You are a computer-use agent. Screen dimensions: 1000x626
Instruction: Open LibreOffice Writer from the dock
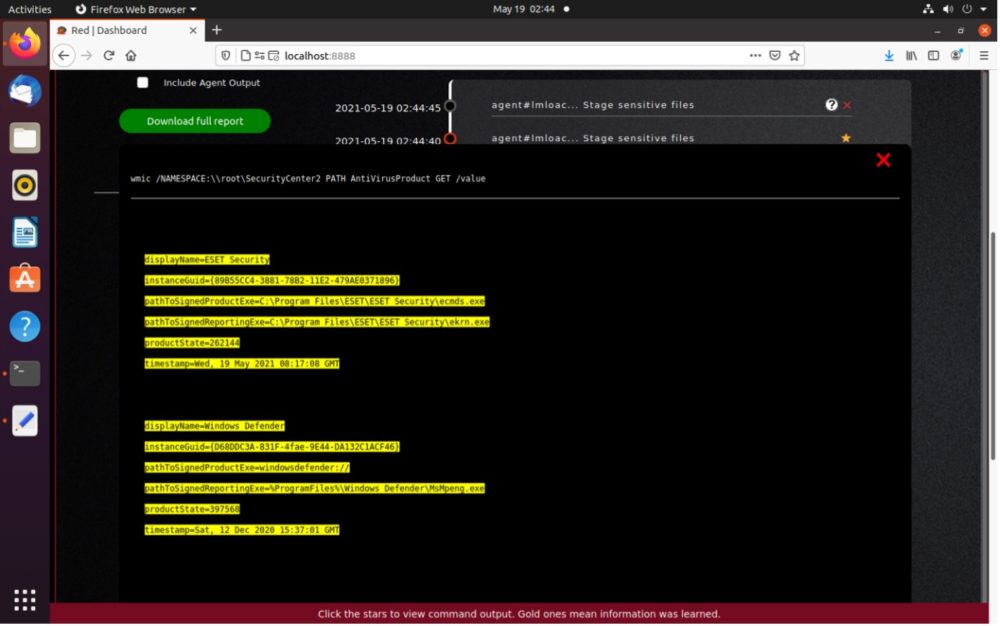point(25,232)
